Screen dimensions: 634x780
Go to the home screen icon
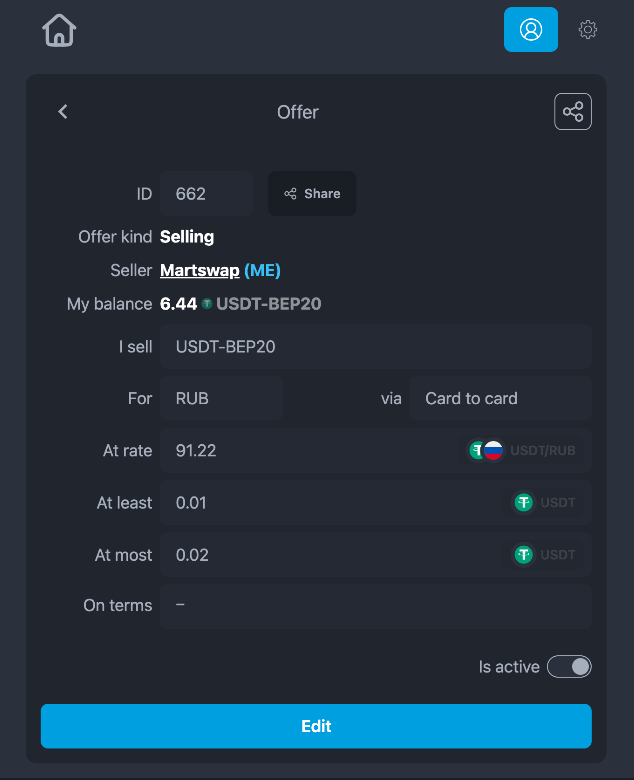(x=59, y=30)
